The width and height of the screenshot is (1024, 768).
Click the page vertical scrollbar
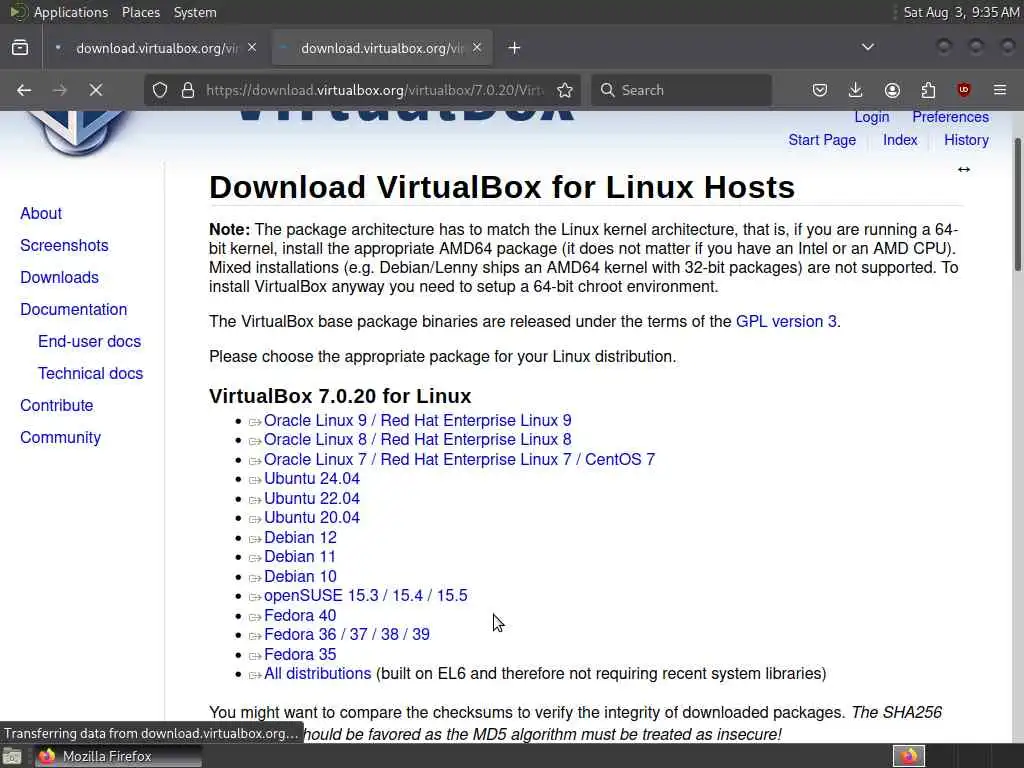1018,204
